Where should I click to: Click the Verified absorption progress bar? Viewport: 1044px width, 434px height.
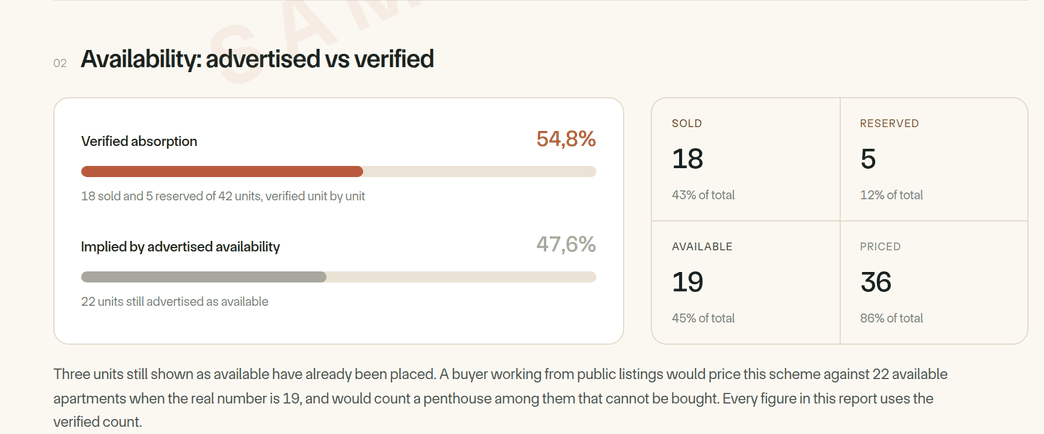pyautogui.click(x=338, y=172)
